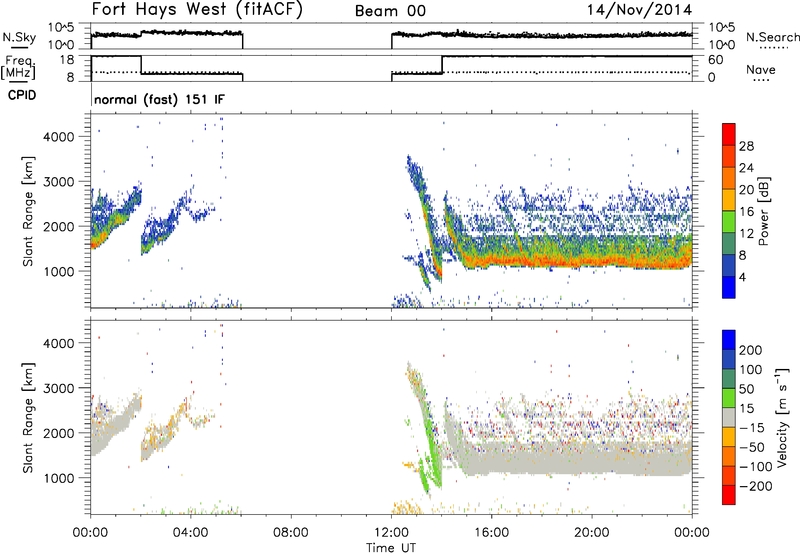Click the blue top of velocity color bar
Image resolution: width=800 pixels, height=554 pixels.
tap(729, 340)
